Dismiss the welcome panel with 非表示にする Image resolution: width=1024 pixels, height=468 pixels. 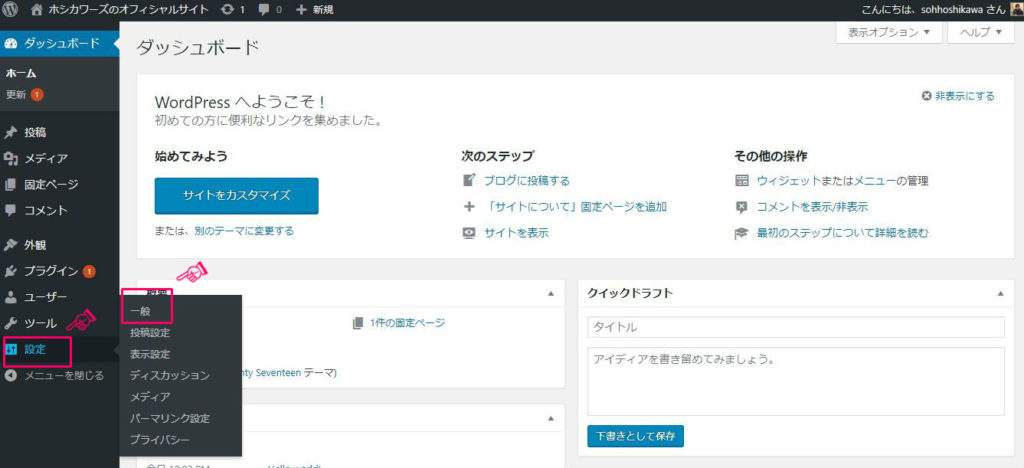pos(958,97)
